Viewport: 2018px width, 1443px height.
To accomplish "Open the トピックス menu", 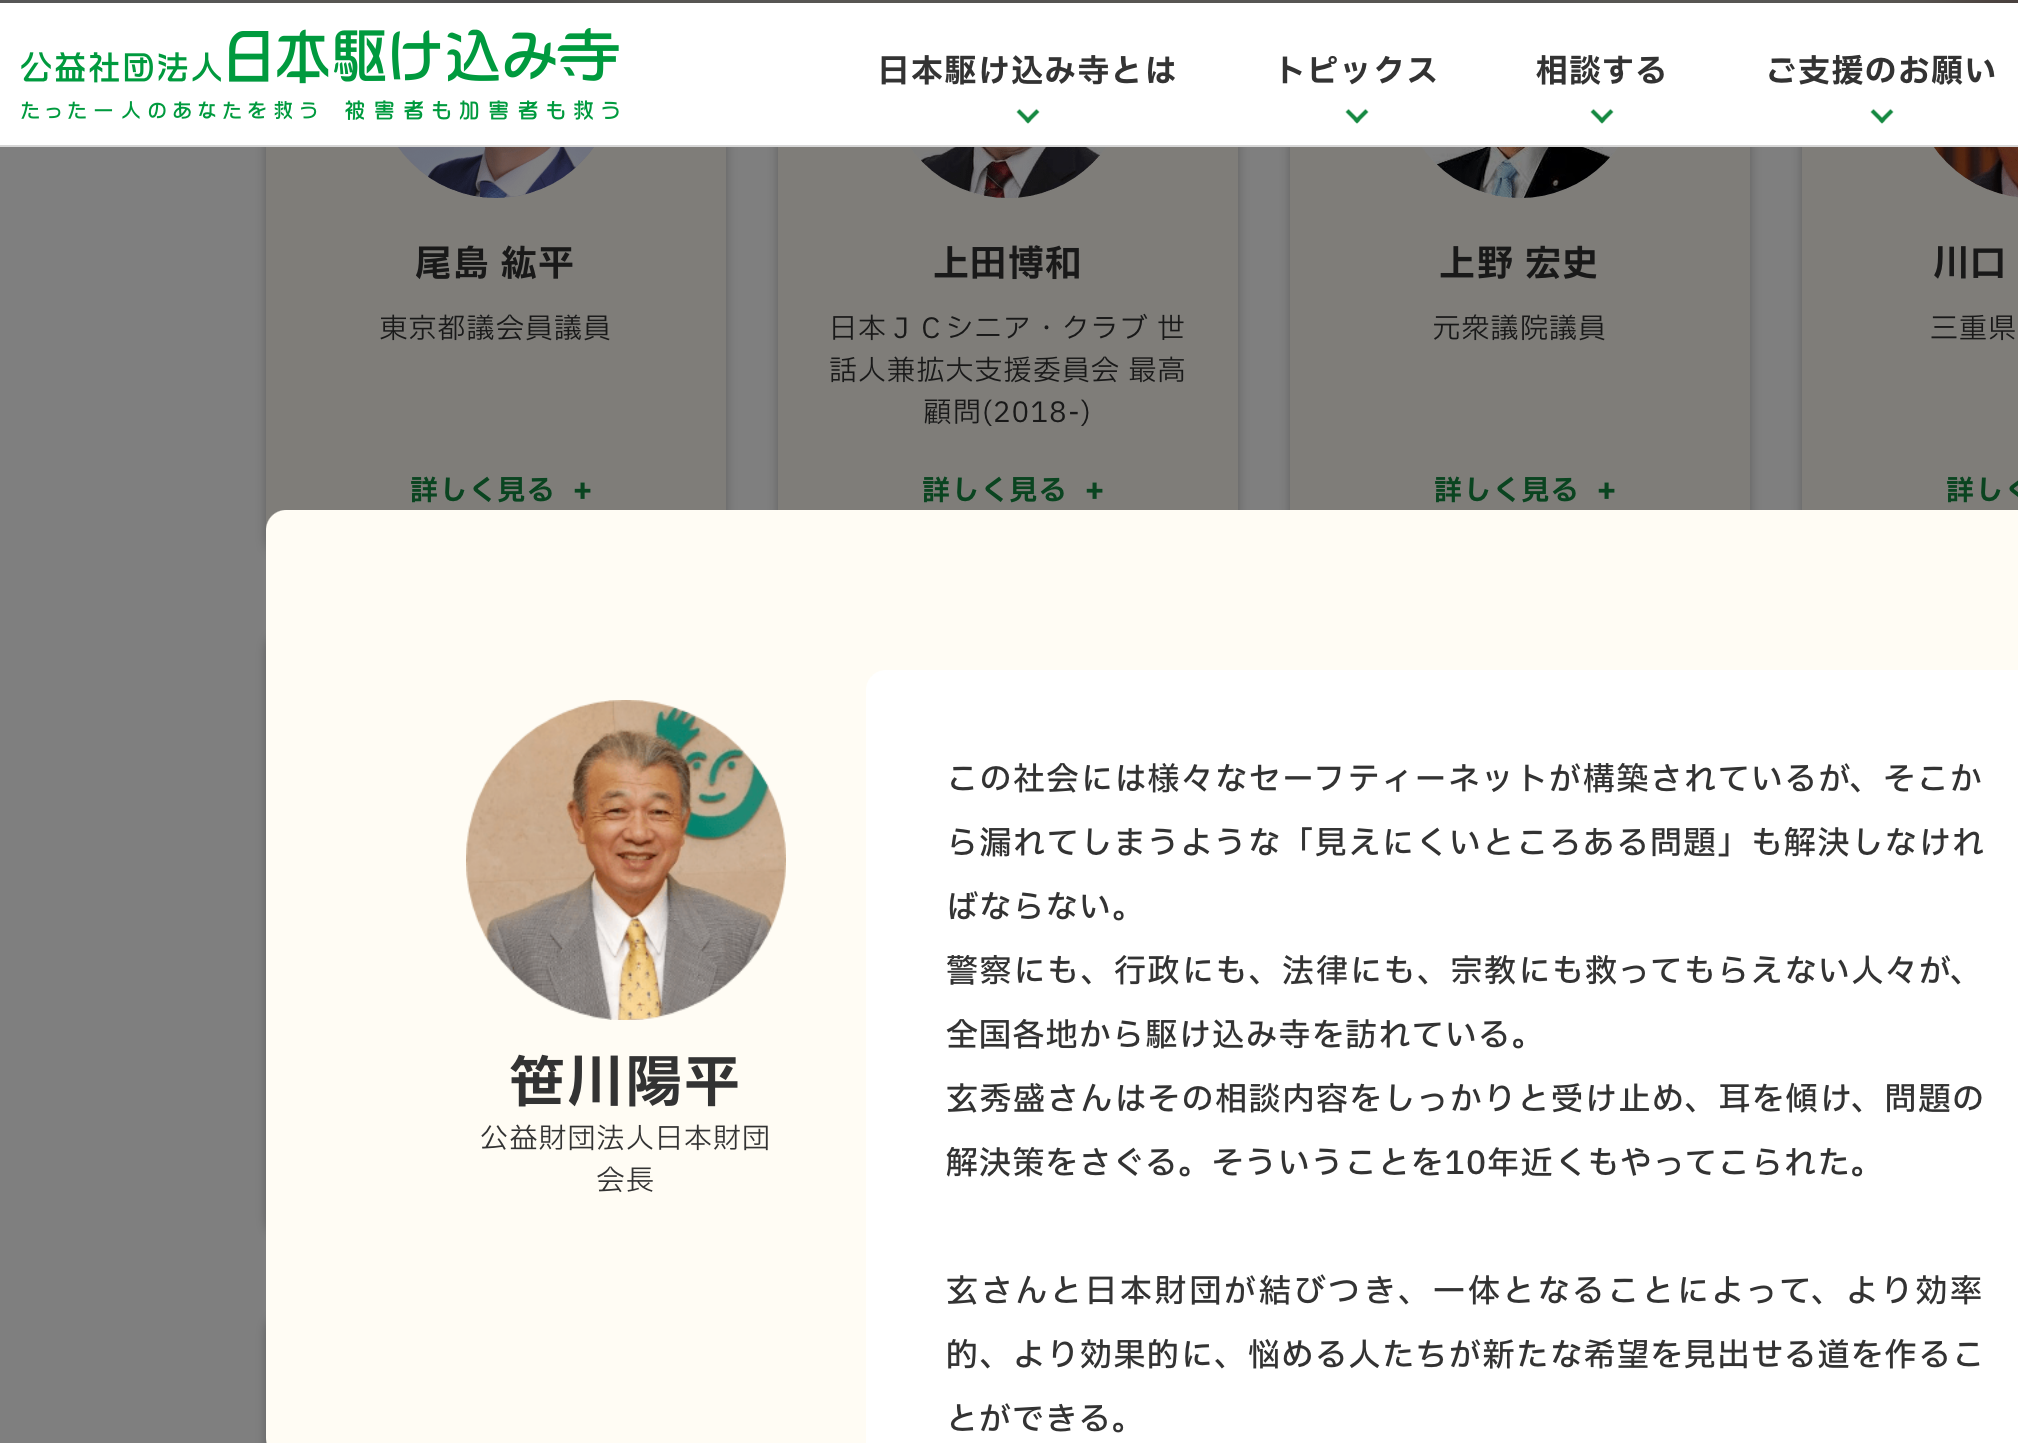I will pos(1356,70).
